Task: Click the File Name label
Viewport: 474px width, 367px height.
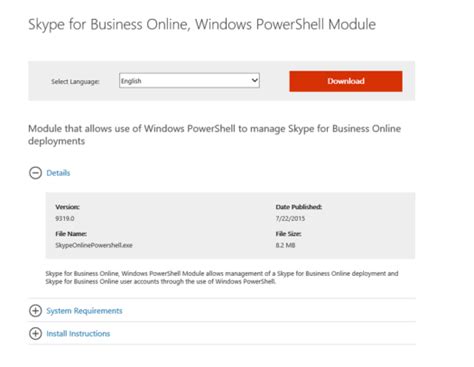Action: [71, 234]
